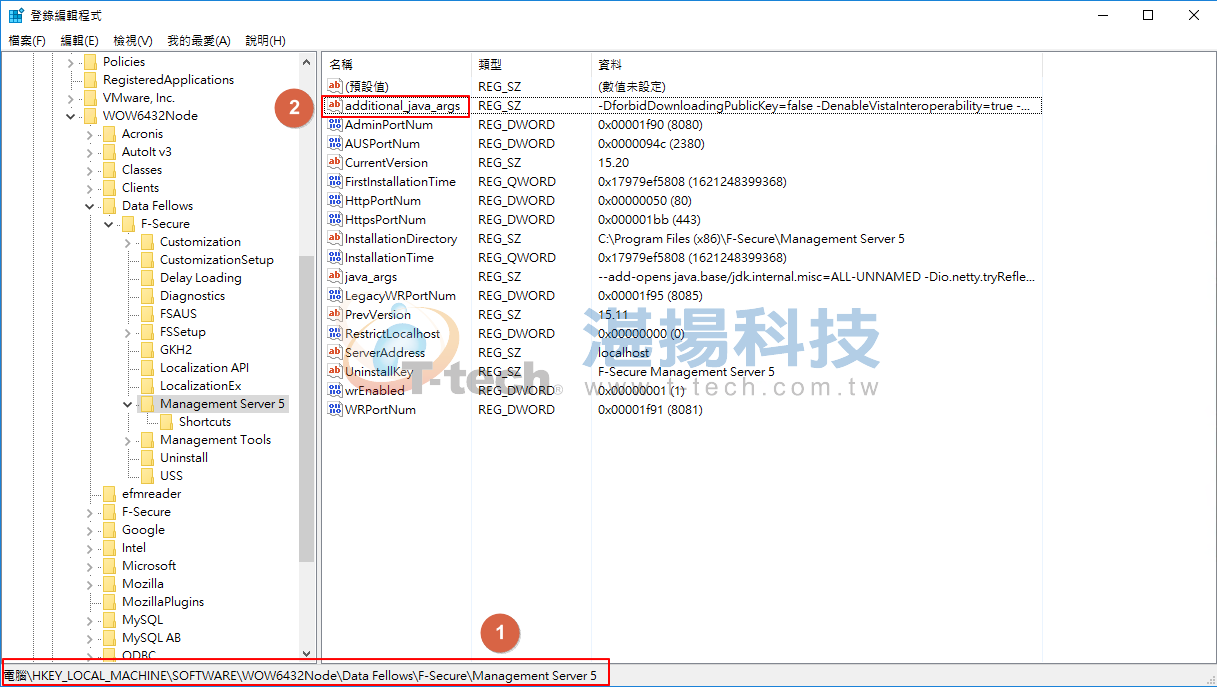This screenshot has height=687, width=1217.
Task: Select the CustomizationSetup key in the tree
Action: point(217,260)
